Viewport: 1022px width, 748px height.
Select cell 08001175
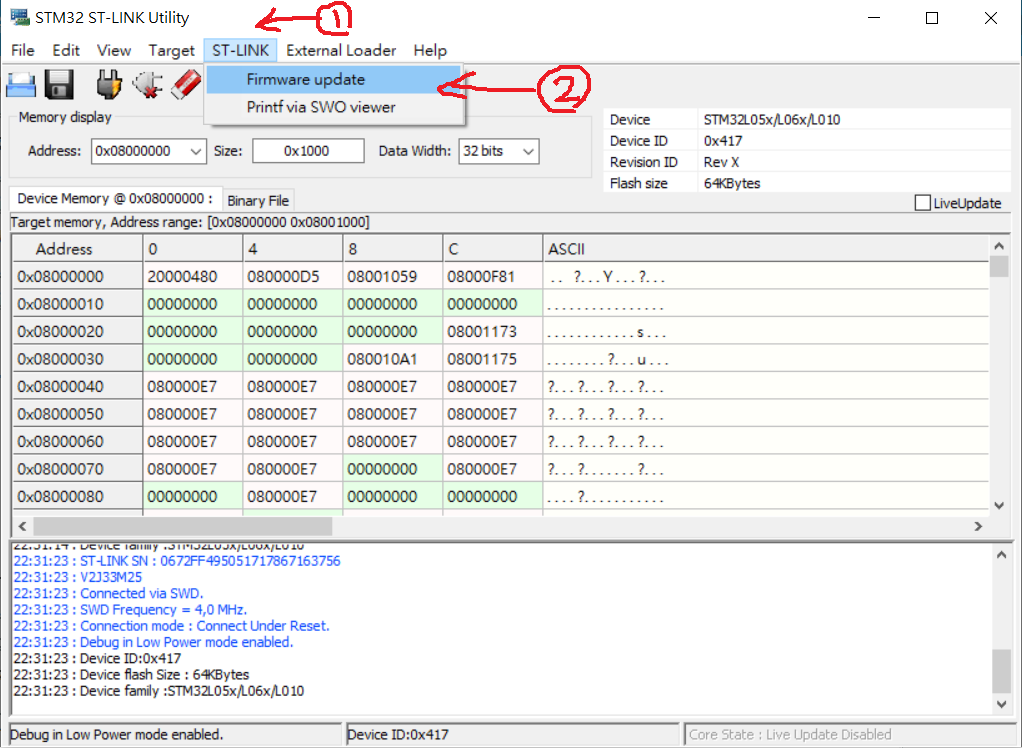pyautogui.click(x=493, y=359)
